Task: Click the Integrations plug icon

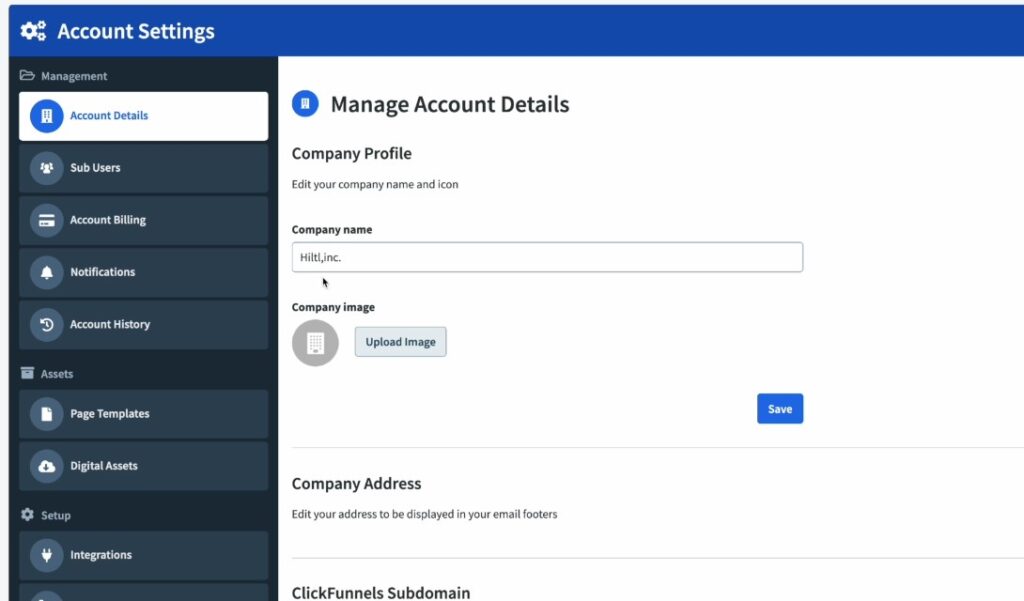Action: click(46, 555)
